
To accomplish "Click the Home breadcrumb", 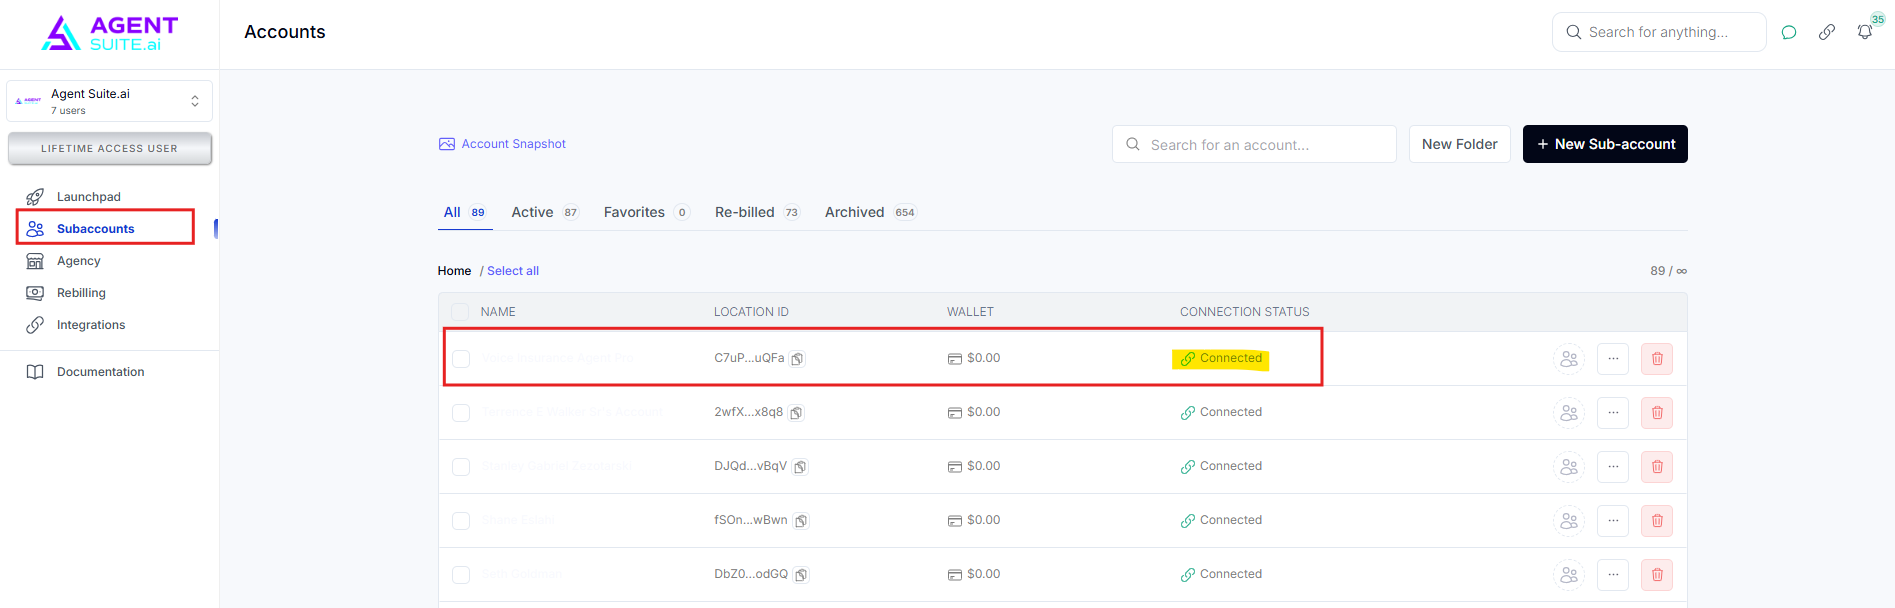I will coord(454,271).
